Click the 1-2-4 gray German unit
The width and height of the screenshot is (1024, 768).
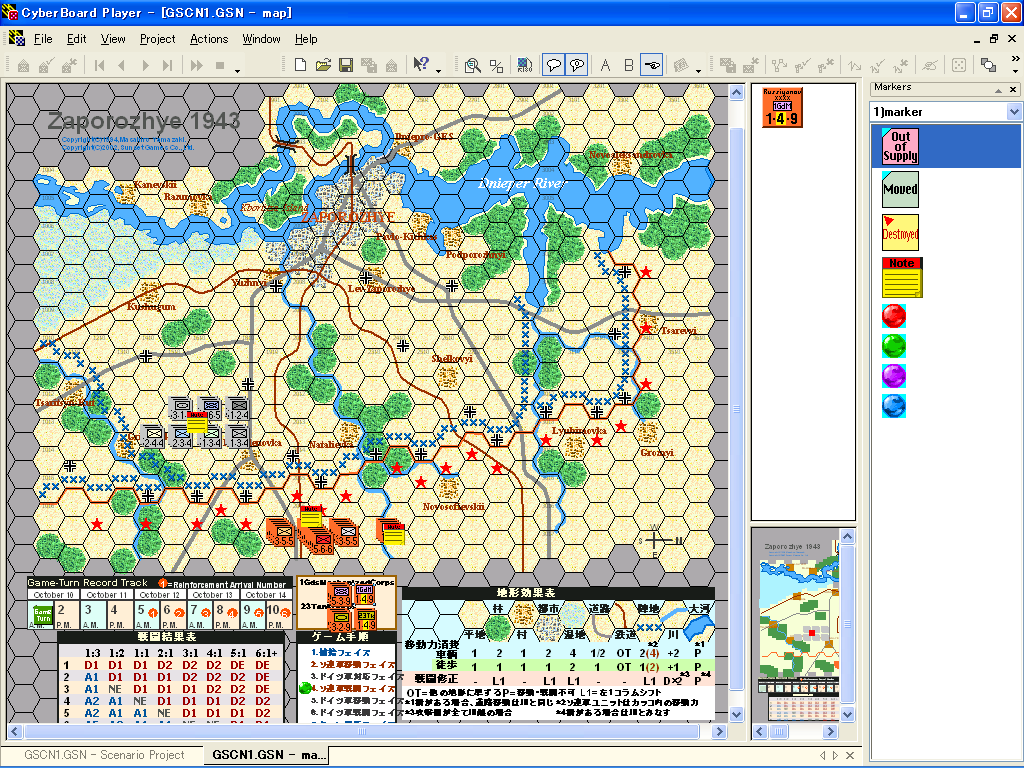pyautogui.click(x=238, y=408)
